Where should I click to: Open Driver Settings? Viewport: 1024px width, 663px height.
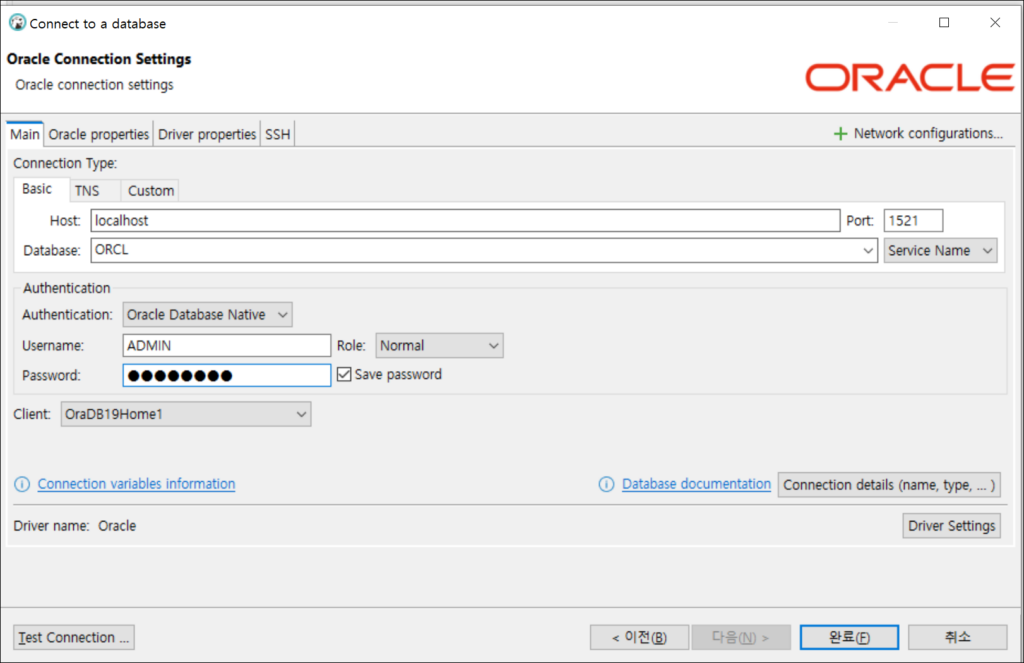pos(952,526)
